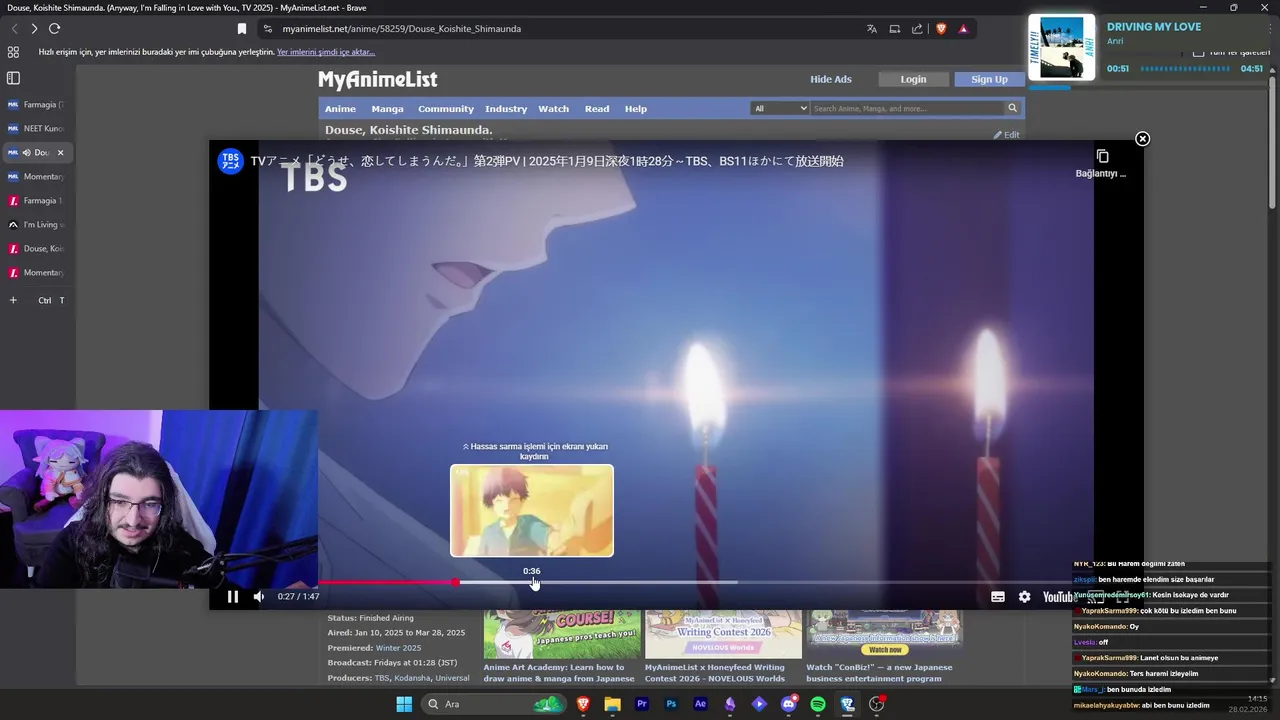
Task: Open the TBS Anime channel avatar
Action: coord(231,161)
